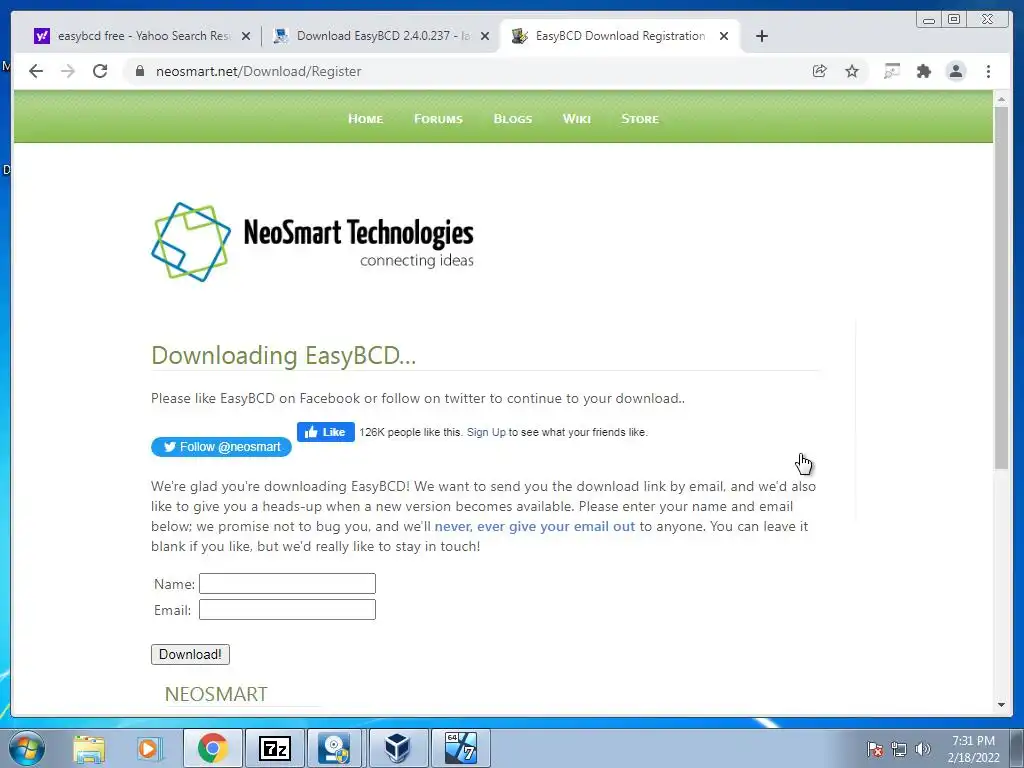Click the Action Center flag tray icon
1024x768 pixels.
click(x=874, y=749)
